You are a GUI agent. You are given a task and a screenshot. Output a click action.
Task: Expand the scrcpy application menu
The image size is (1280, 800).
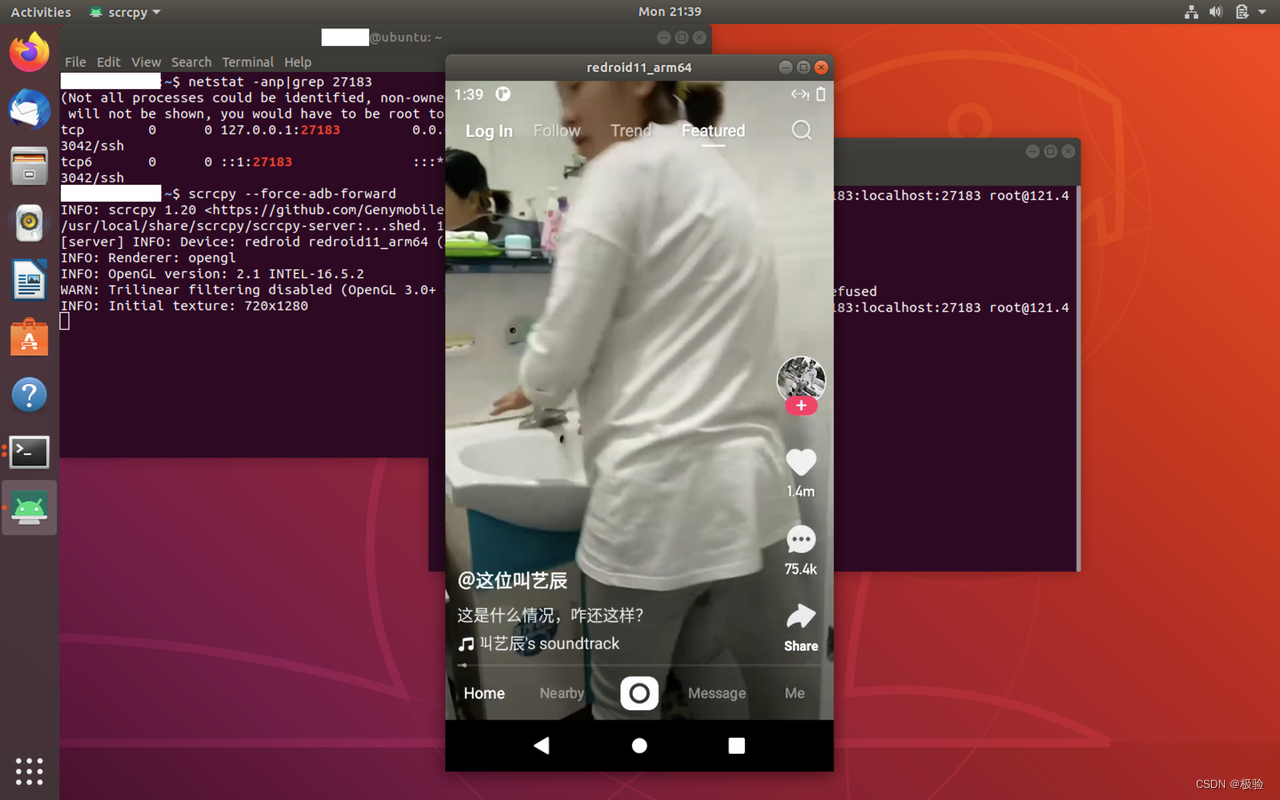pyautogui.click(x=125, y=12)
